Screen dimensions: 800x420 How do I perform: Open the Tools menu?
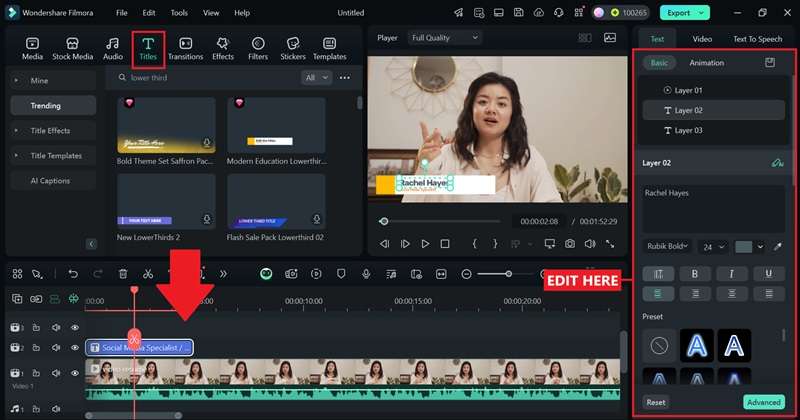pyautogui.click(x=179, y=13)
